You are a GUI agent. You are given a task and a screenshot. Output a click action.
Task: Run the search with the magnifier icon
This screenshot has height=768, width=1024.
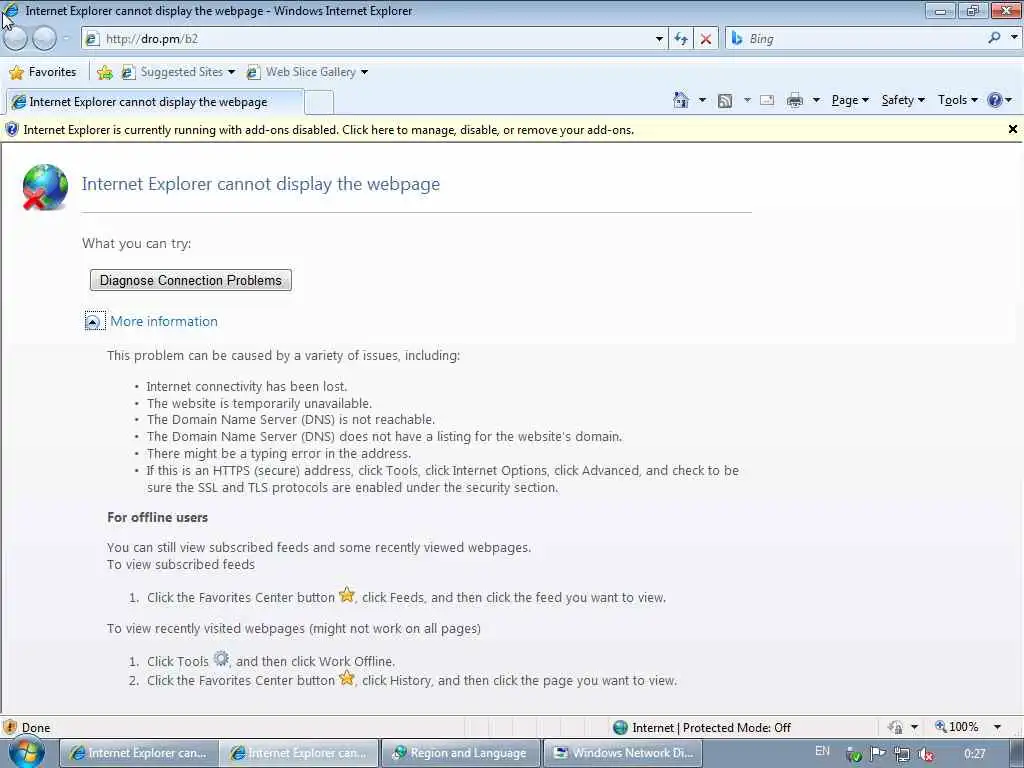click(x=994, y=39)
